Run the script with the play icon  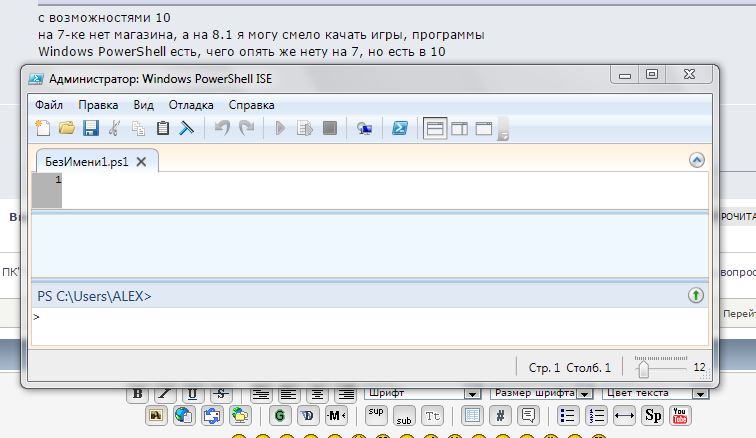click(280, 128)
